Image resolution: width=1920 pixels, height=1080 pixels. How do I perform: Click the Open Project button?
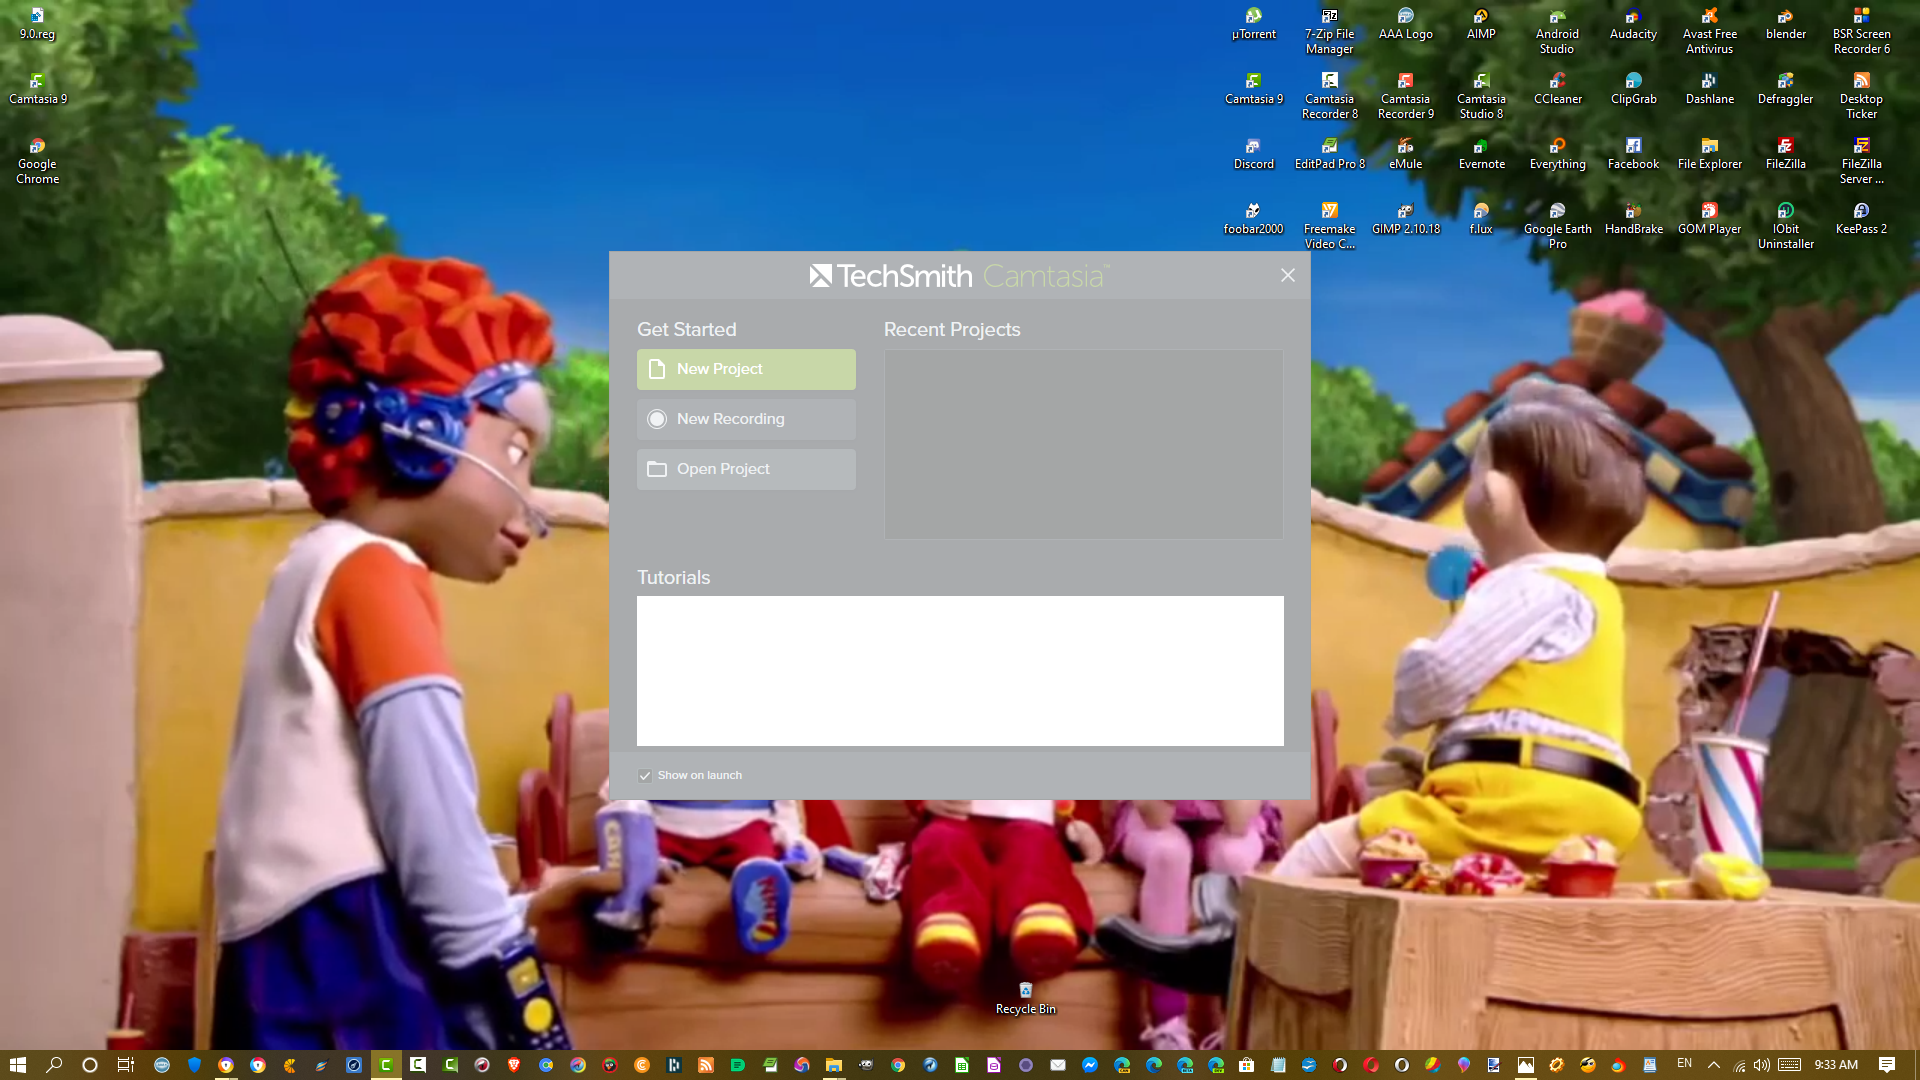click(746, 469)
